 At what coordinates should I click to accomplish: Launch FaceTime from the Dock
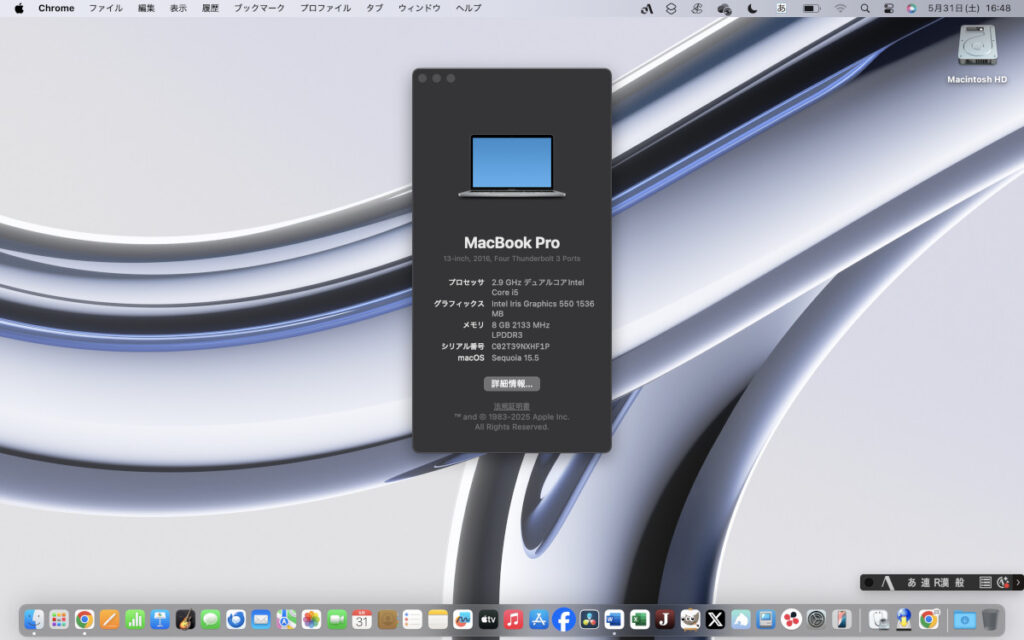pyautogui.click(x=337, y=619)
